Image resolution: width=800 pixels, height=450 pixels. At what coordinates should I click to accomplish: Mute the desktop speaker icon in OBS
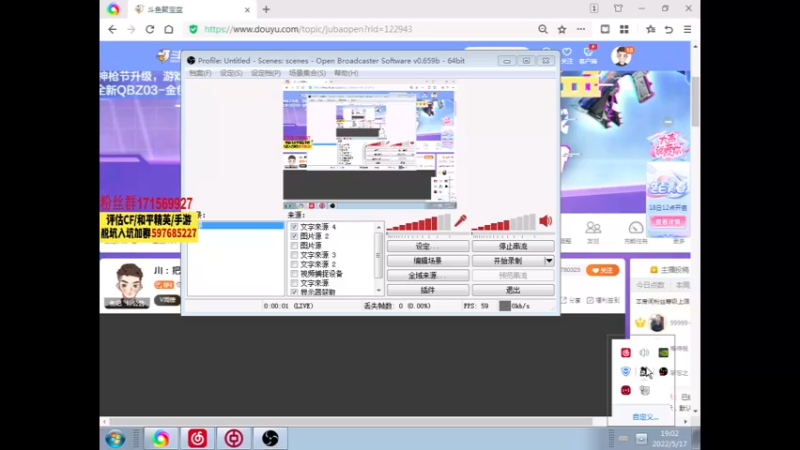[x=545, y=220]
